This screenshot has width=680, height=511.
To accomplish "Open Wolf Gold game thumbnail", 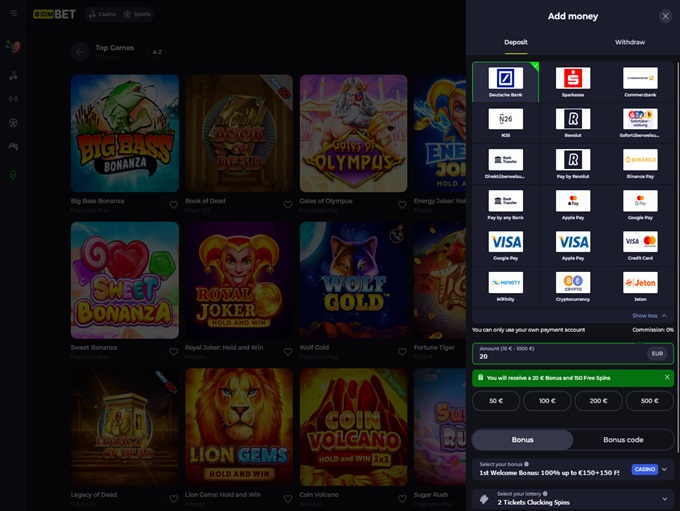I will click(353, 280).
